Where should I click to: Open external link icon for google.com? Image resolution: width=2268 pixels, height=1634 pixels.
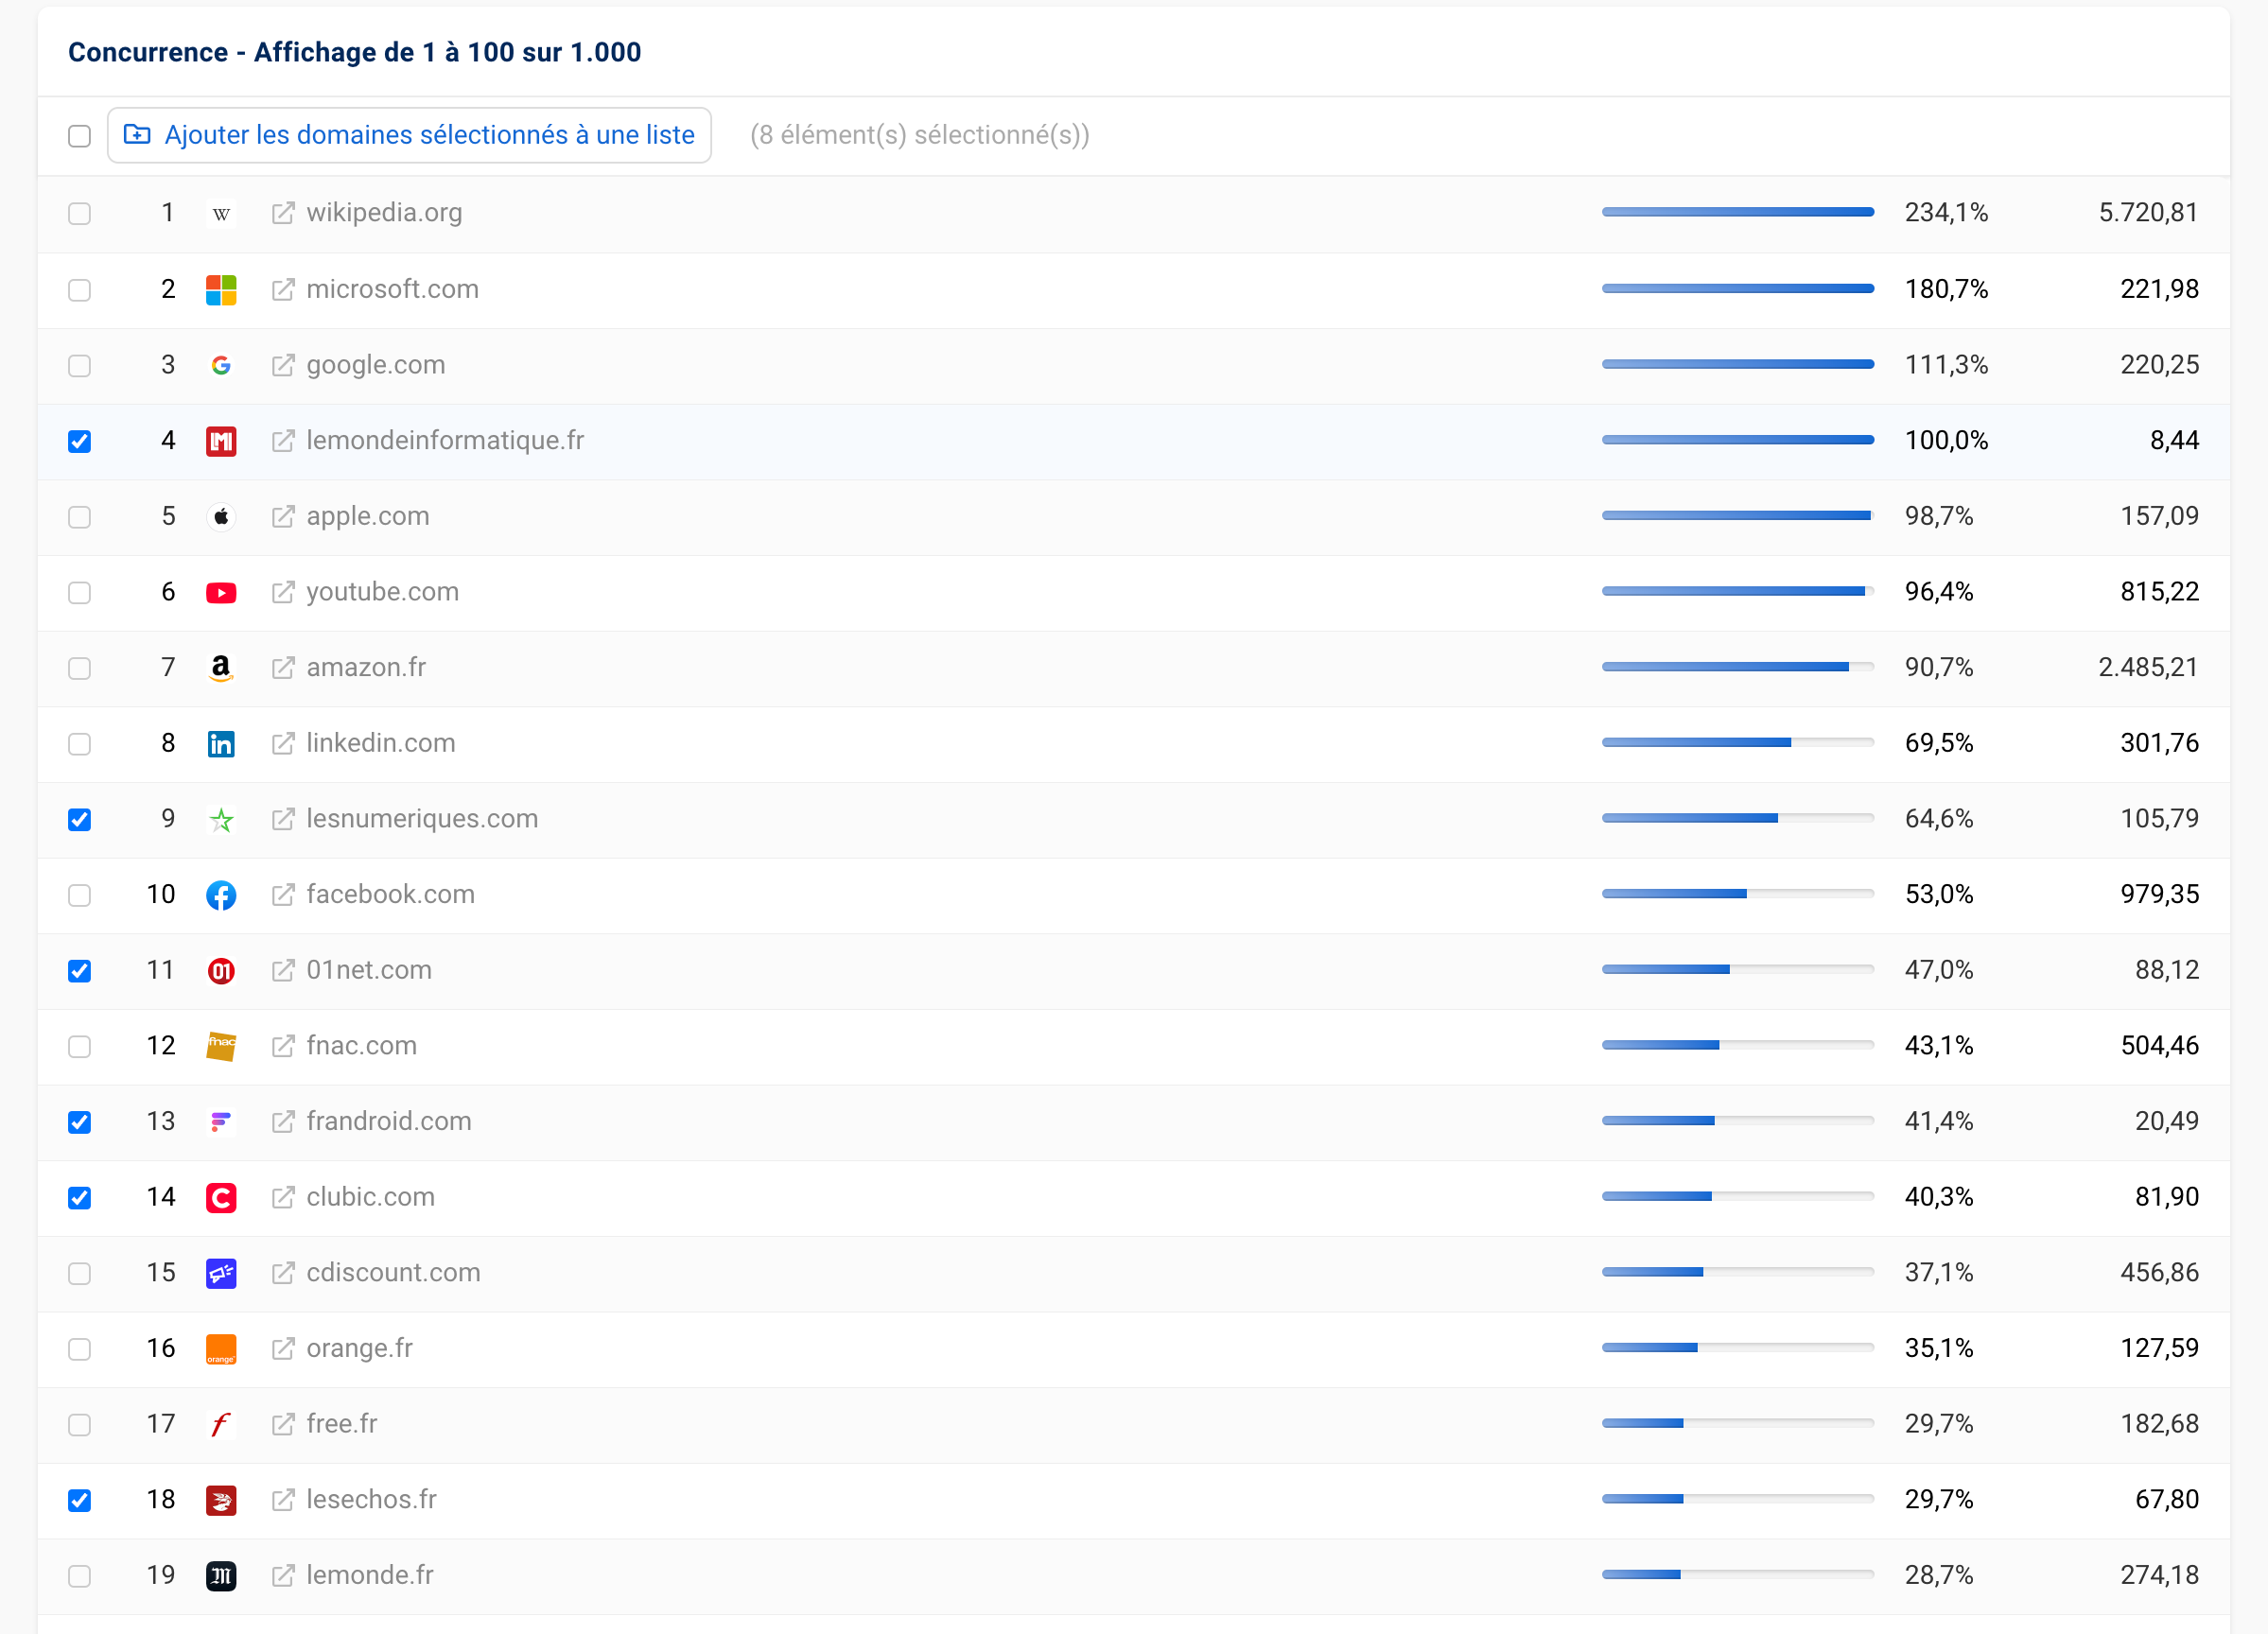pyautogui.click(x=283, y=365)
